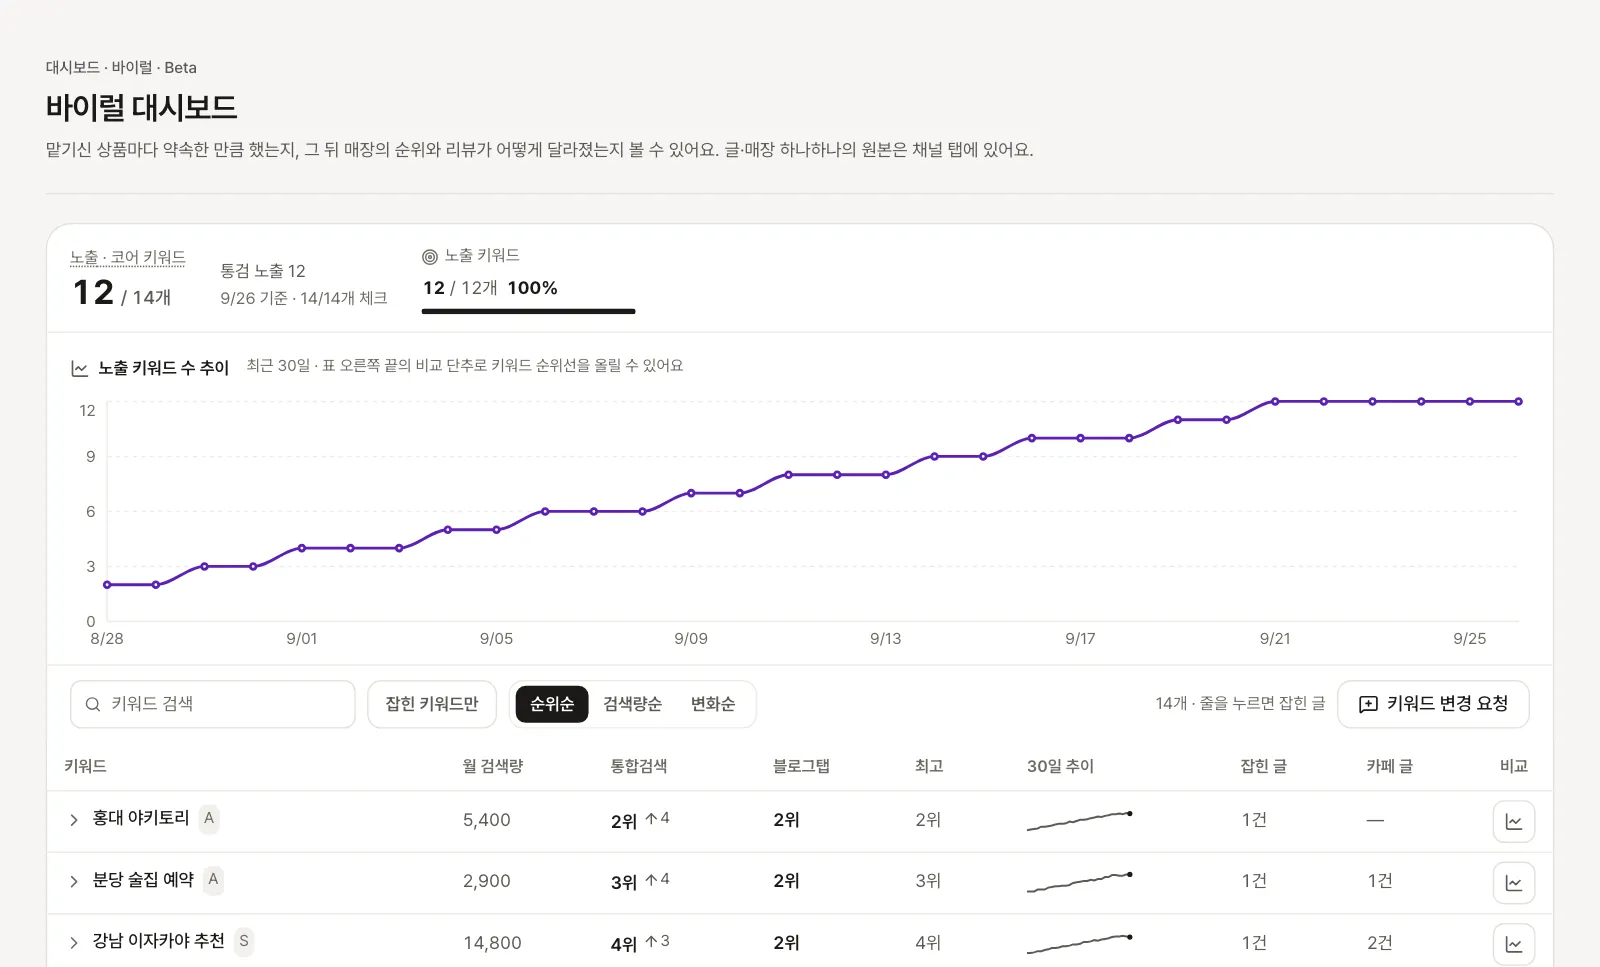Image resolution: width=1600 pixels, height=967 pixels.
Task: Click the 노출 키워드 100% progress bar
Action: click(x=528, y=311)
